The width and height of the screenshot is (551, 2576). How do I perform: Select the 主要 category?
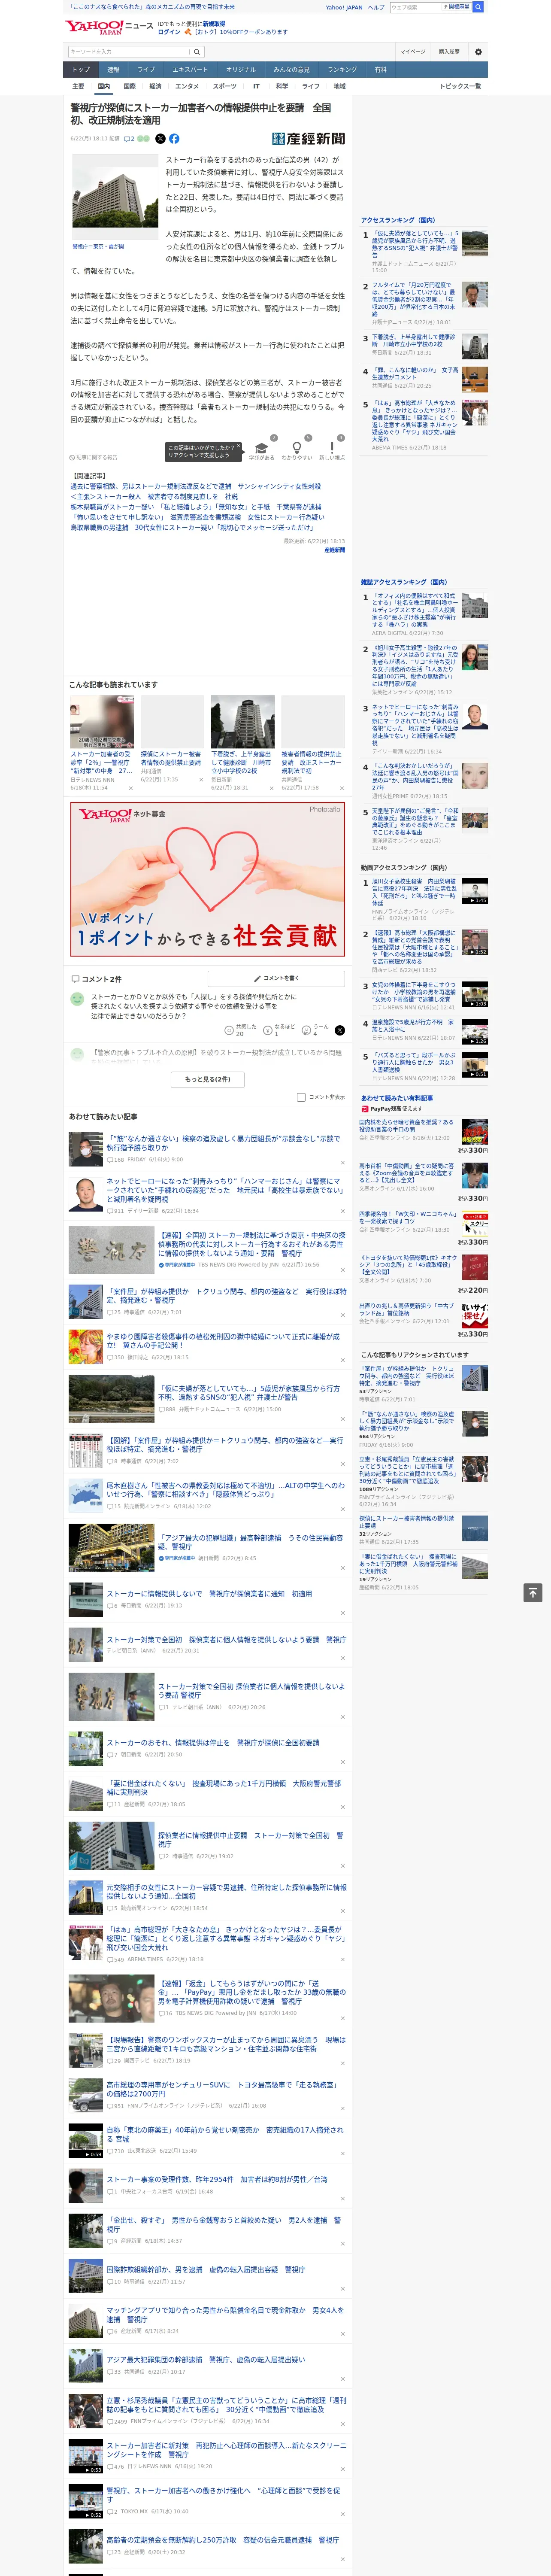[x=78, y=86]
